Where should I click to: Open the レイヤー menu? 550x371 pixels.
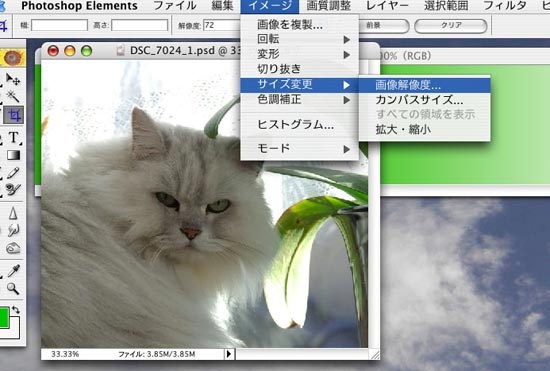(387, 6)
